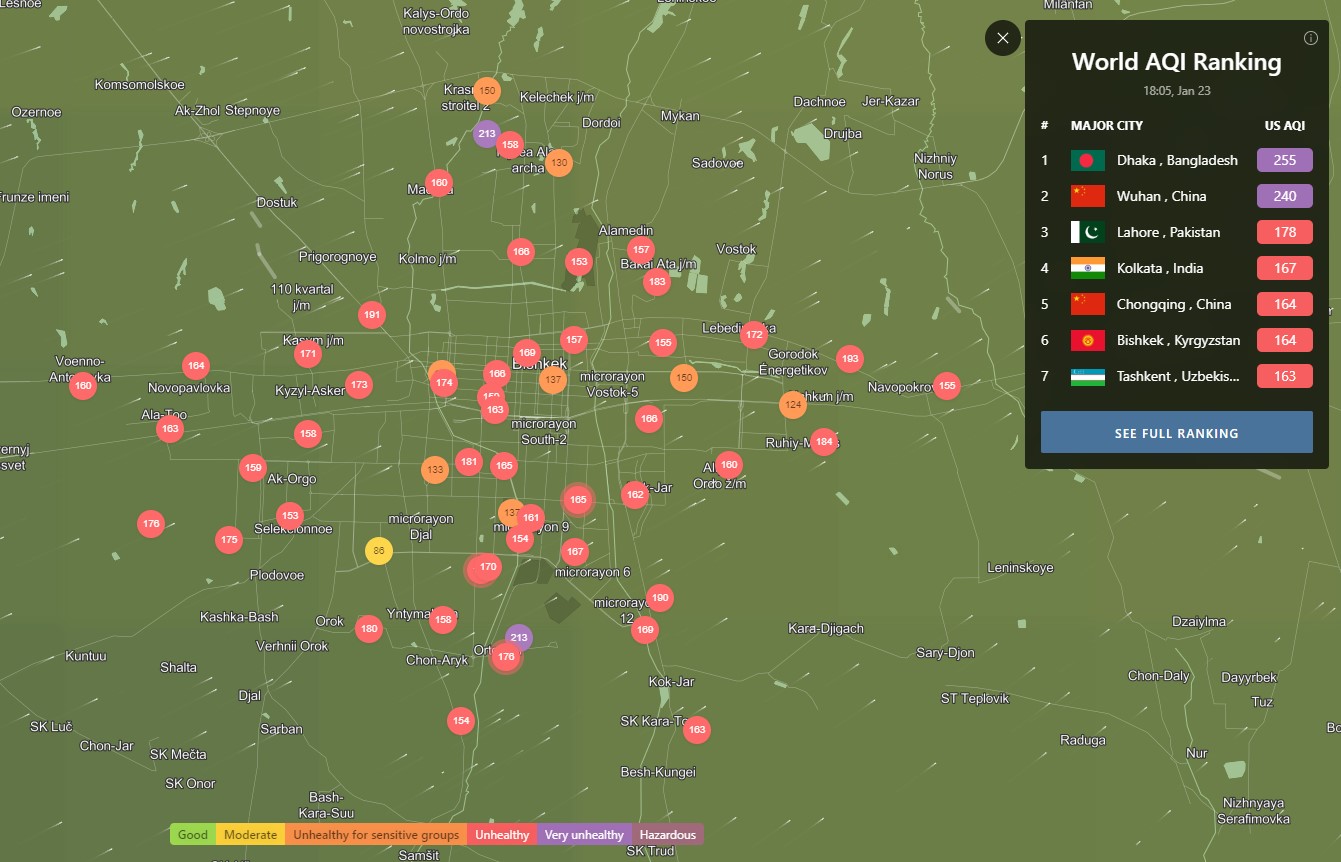
Task: Click the Very unhealthy legend swatch
Action: pos(584,835)
